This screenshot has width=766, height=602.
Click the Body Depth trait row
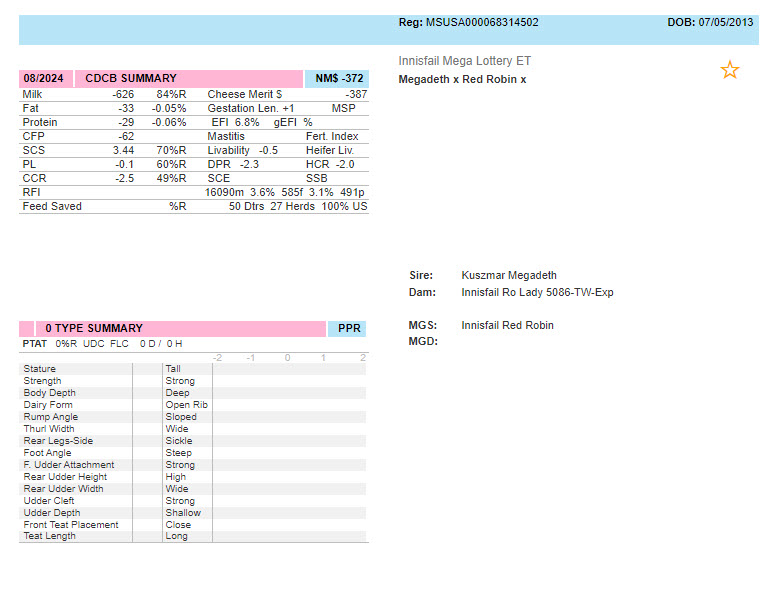(x=192, y=393)
